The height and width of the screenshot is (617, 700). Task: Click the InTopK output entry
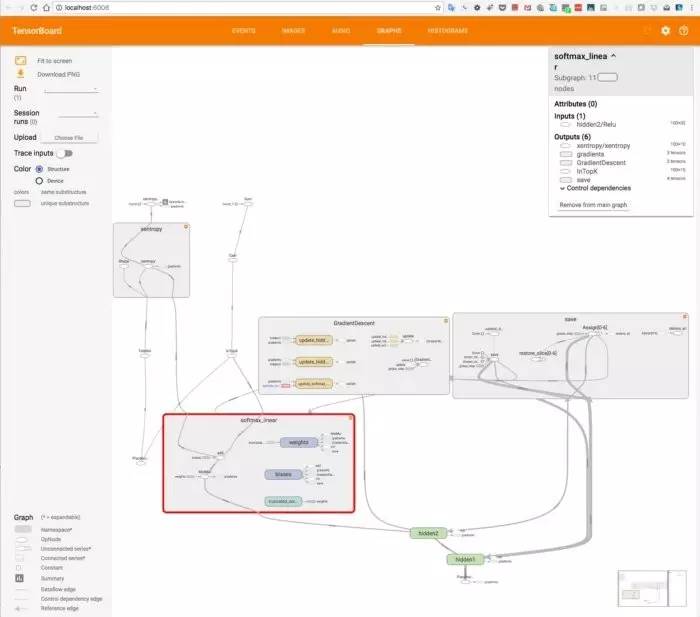point(587,171)
